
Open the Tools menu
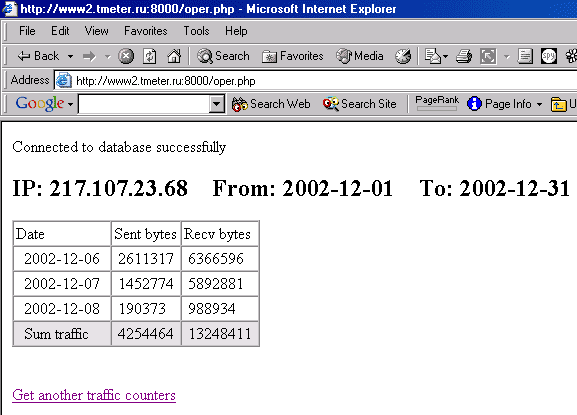click(x=197, y=31)
